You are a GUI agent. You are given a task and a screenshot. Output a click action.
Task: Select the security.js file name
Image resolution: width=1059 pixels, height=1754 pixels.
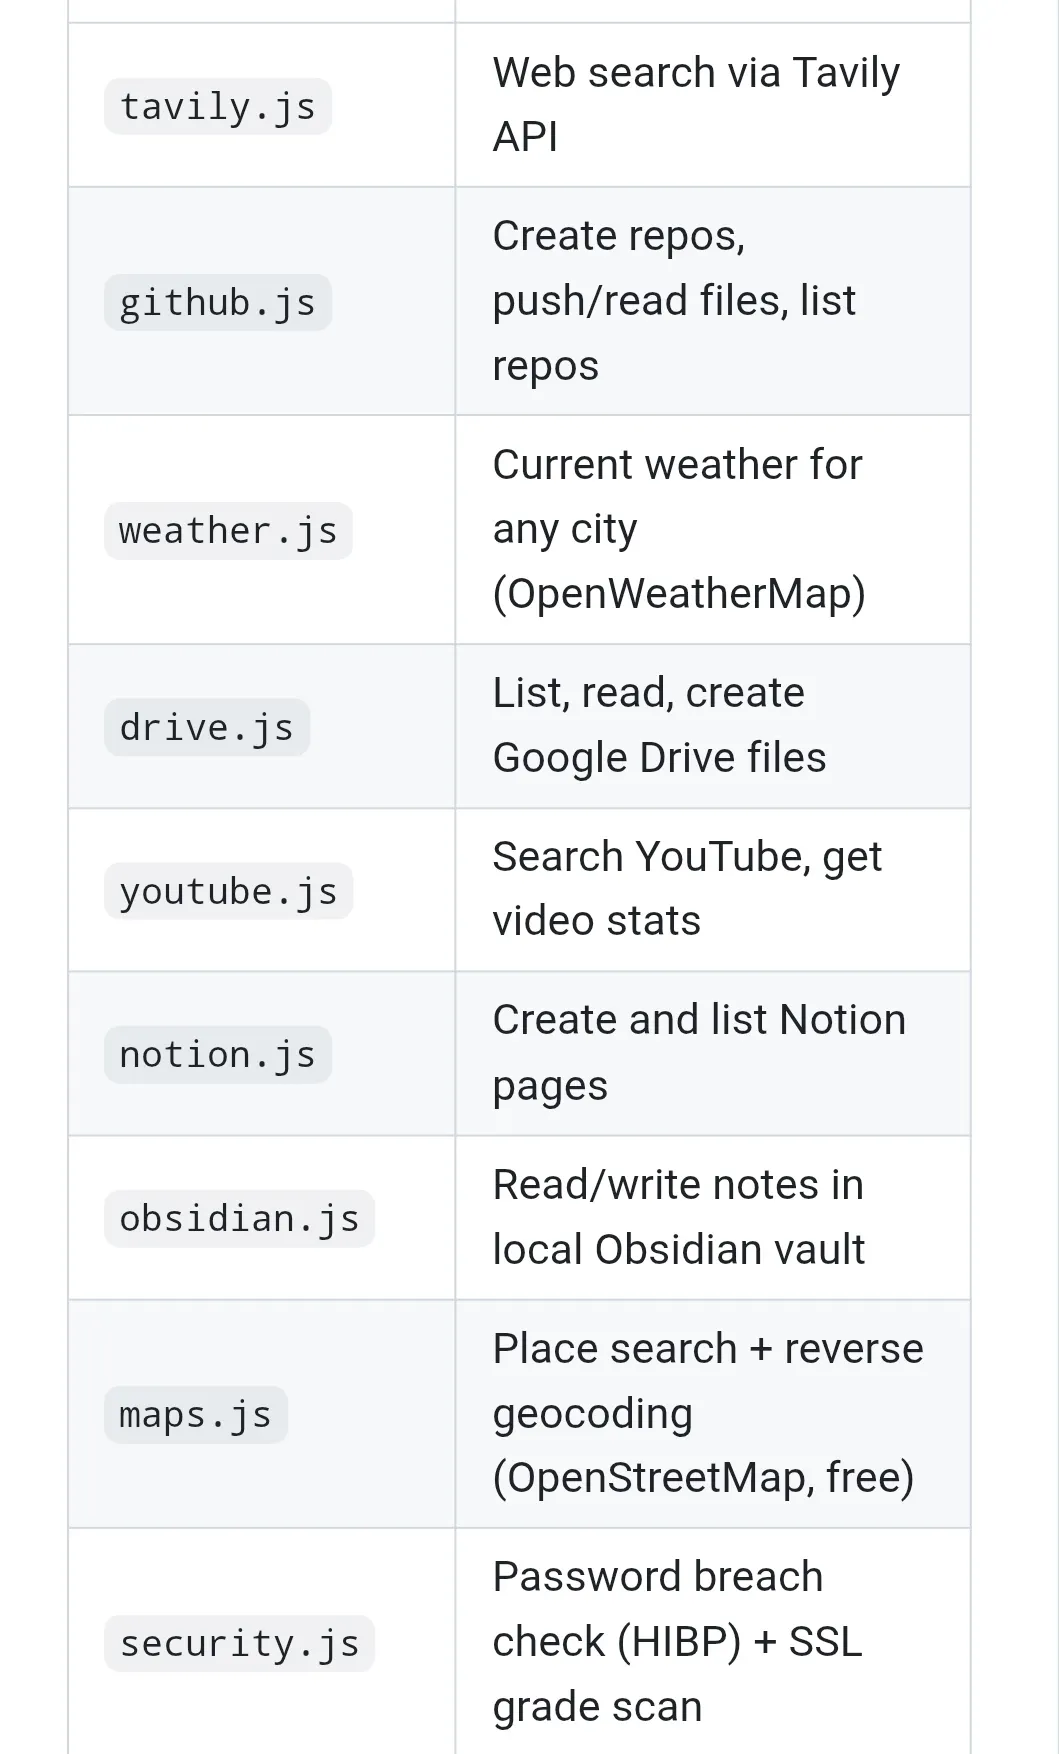239,1643
